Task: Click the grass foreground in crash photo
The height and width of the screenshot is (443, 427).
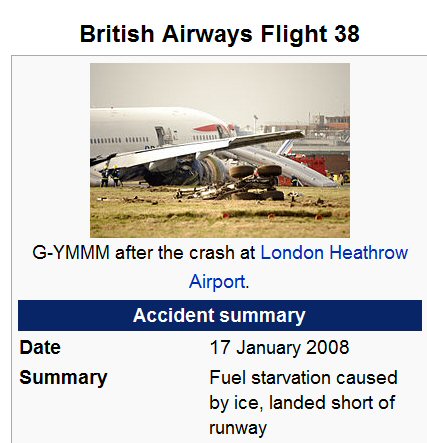Action: click(220, 220)
